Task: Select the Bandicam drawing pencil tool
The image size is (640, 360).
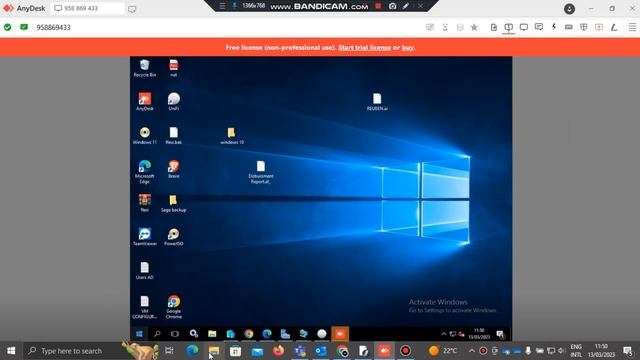Action: [x=406, y=6]
